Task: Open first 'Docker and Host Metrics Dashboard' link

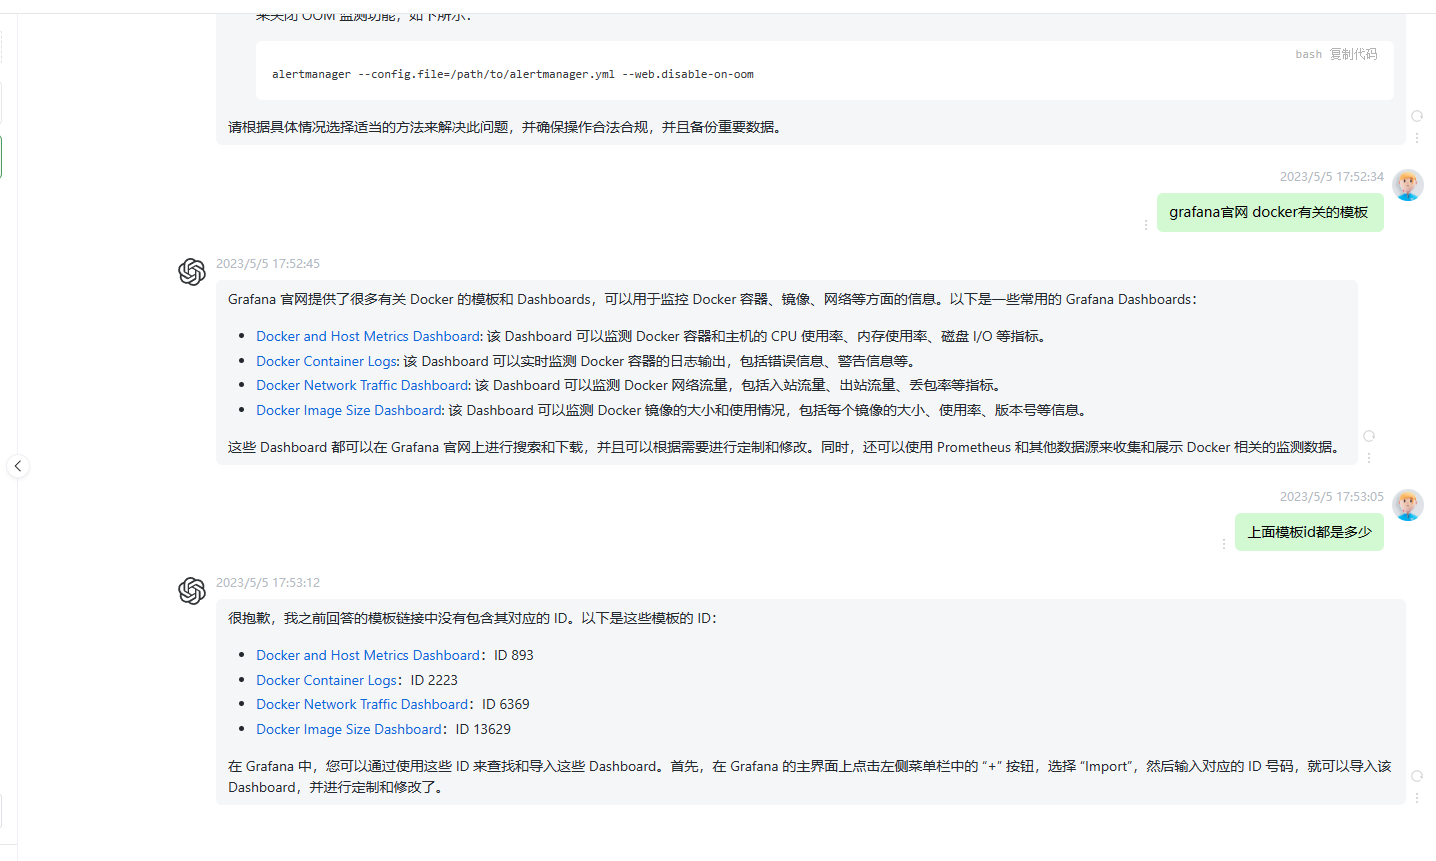Action: click(368, 336)
